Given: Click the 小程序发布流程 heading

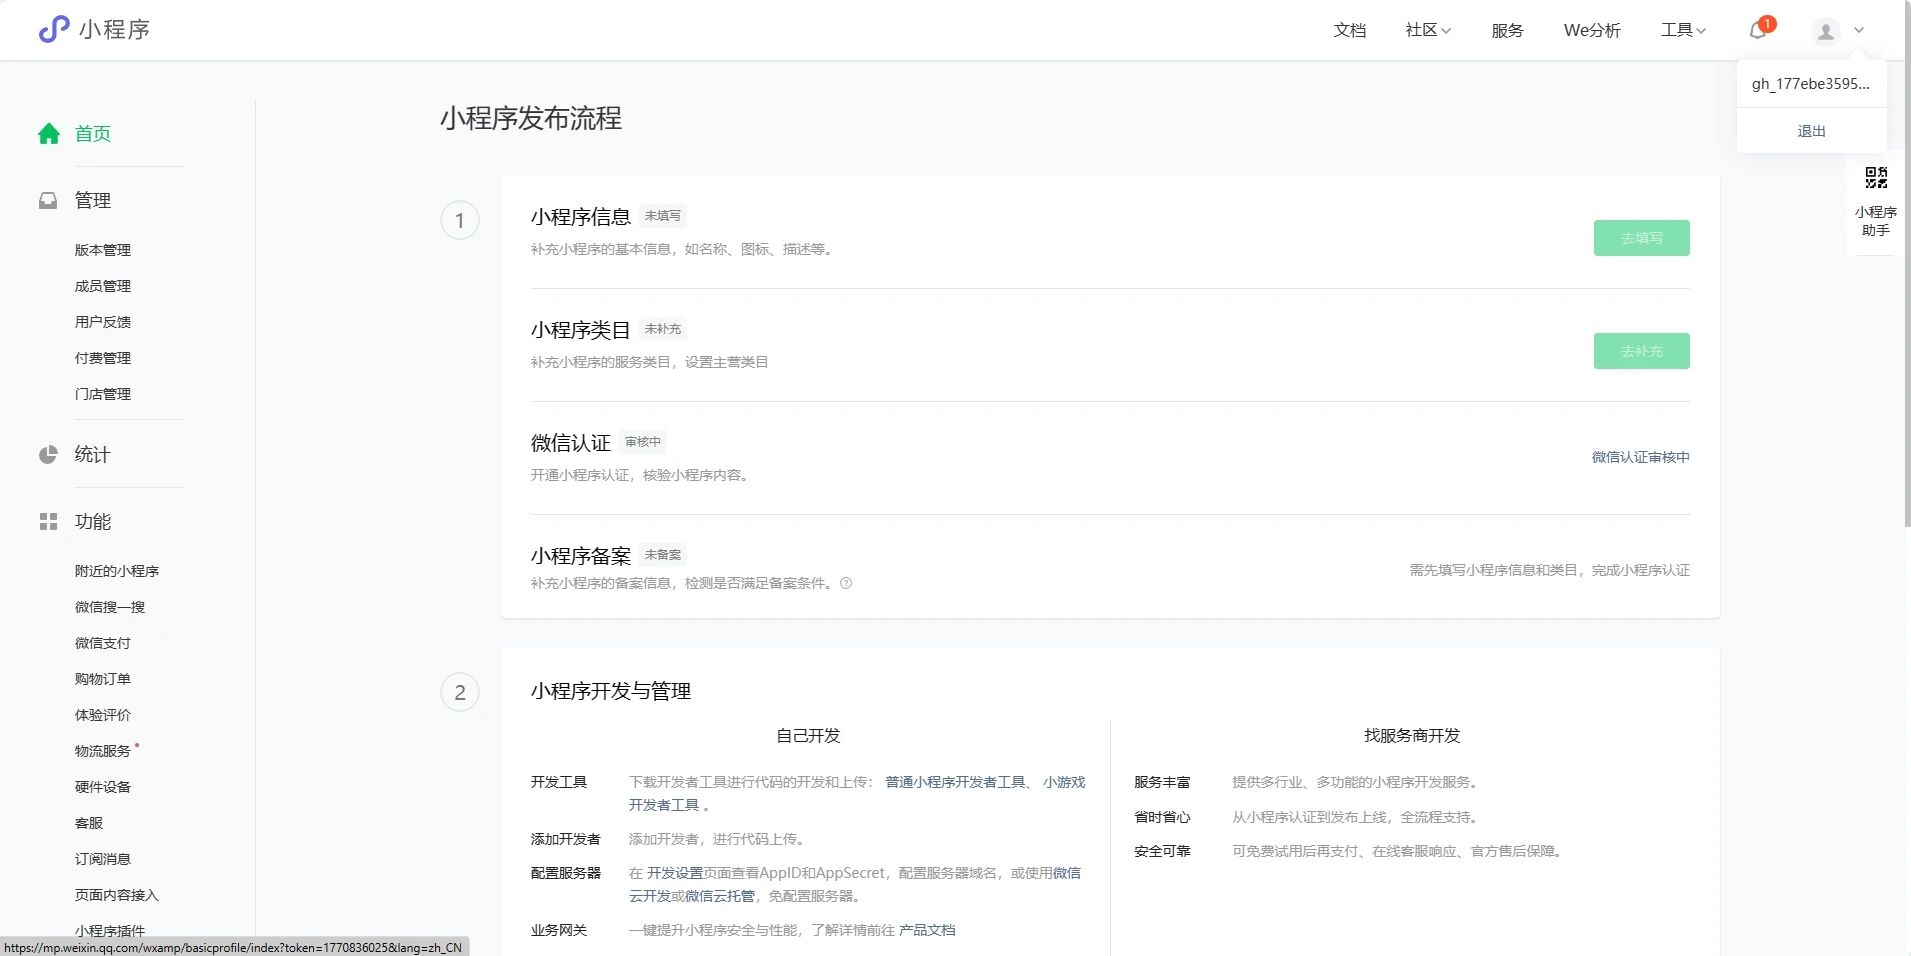Looking at the screenshot, I should point(531,119).
